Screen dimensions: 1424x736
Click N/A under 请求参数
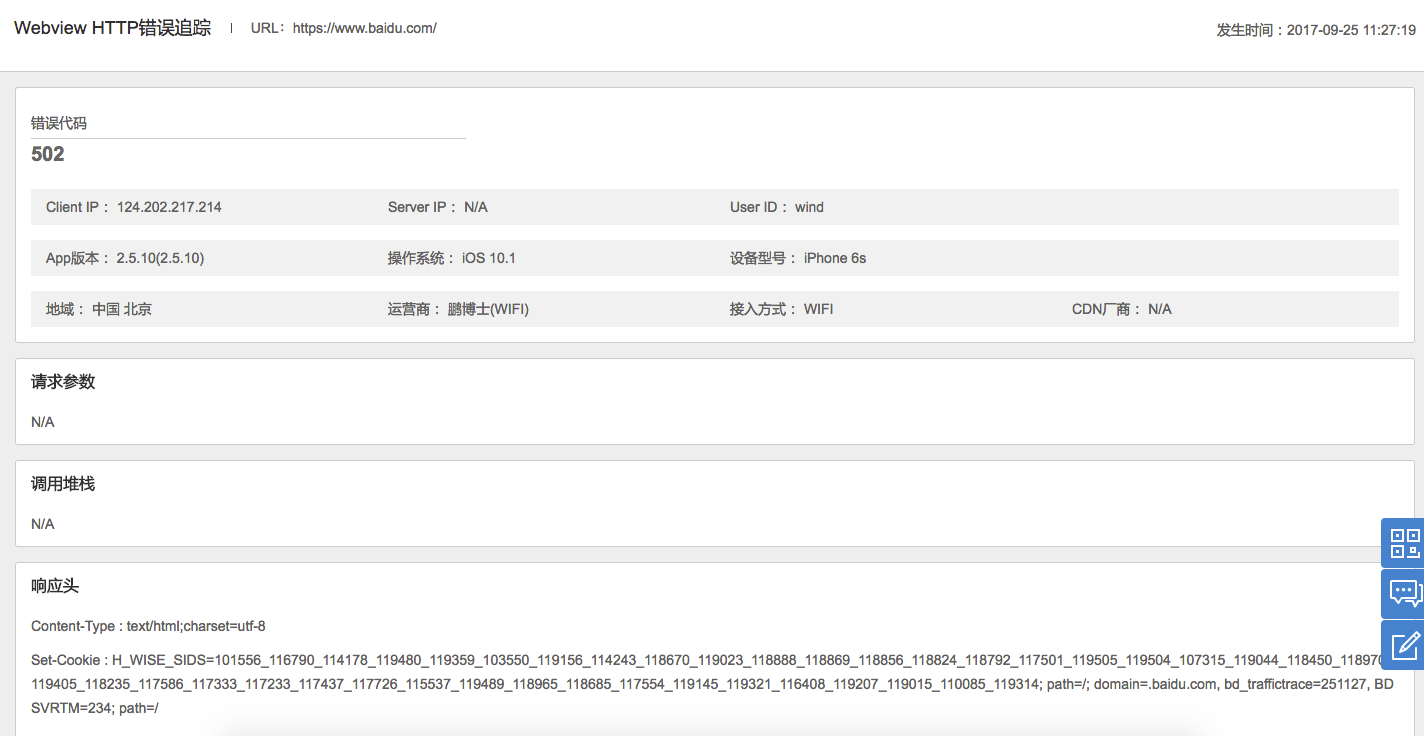pyautogui.click(x=43, y=422)
